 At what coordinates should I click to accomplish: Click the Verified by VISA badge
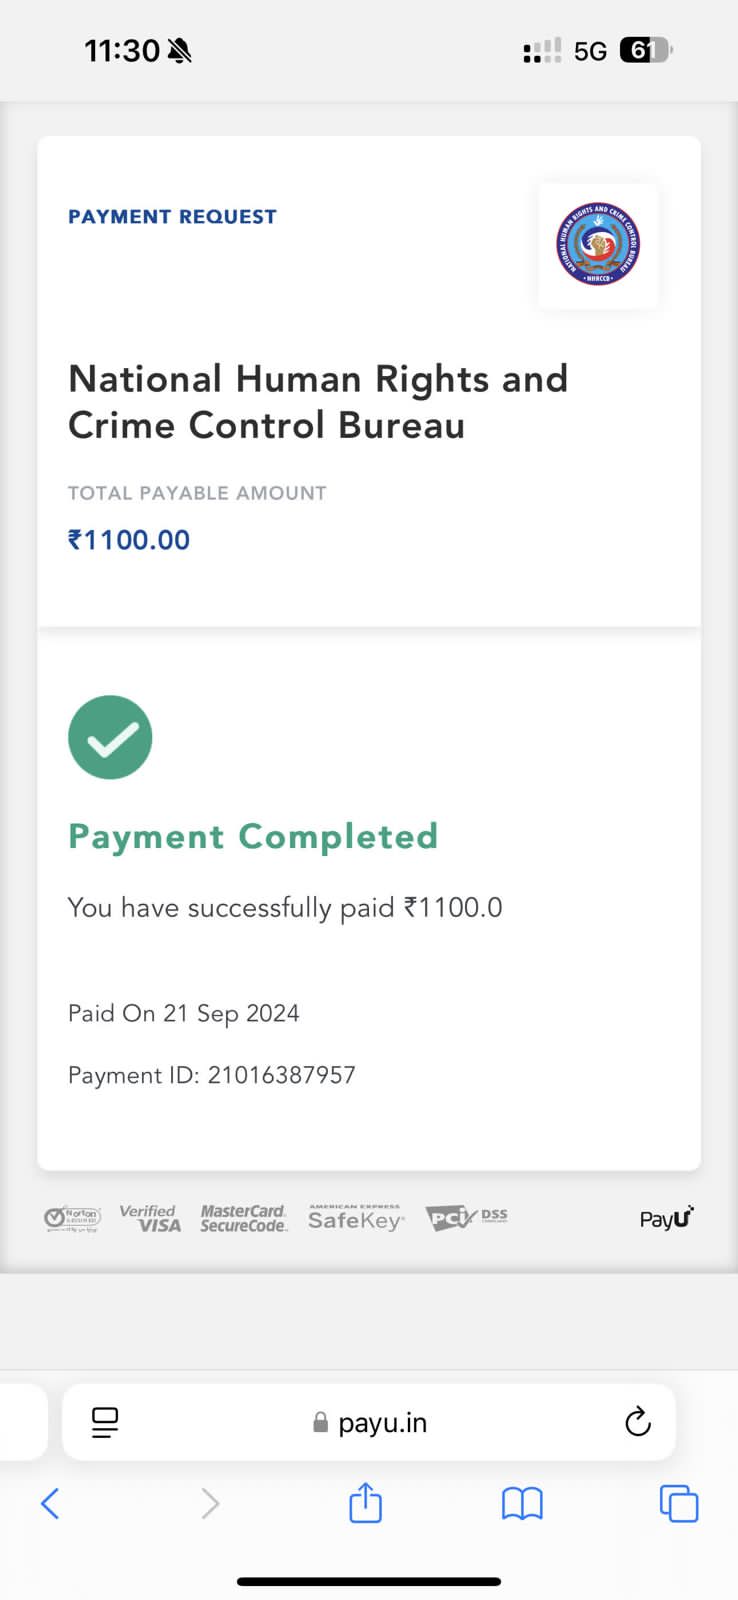(150, 1218)
